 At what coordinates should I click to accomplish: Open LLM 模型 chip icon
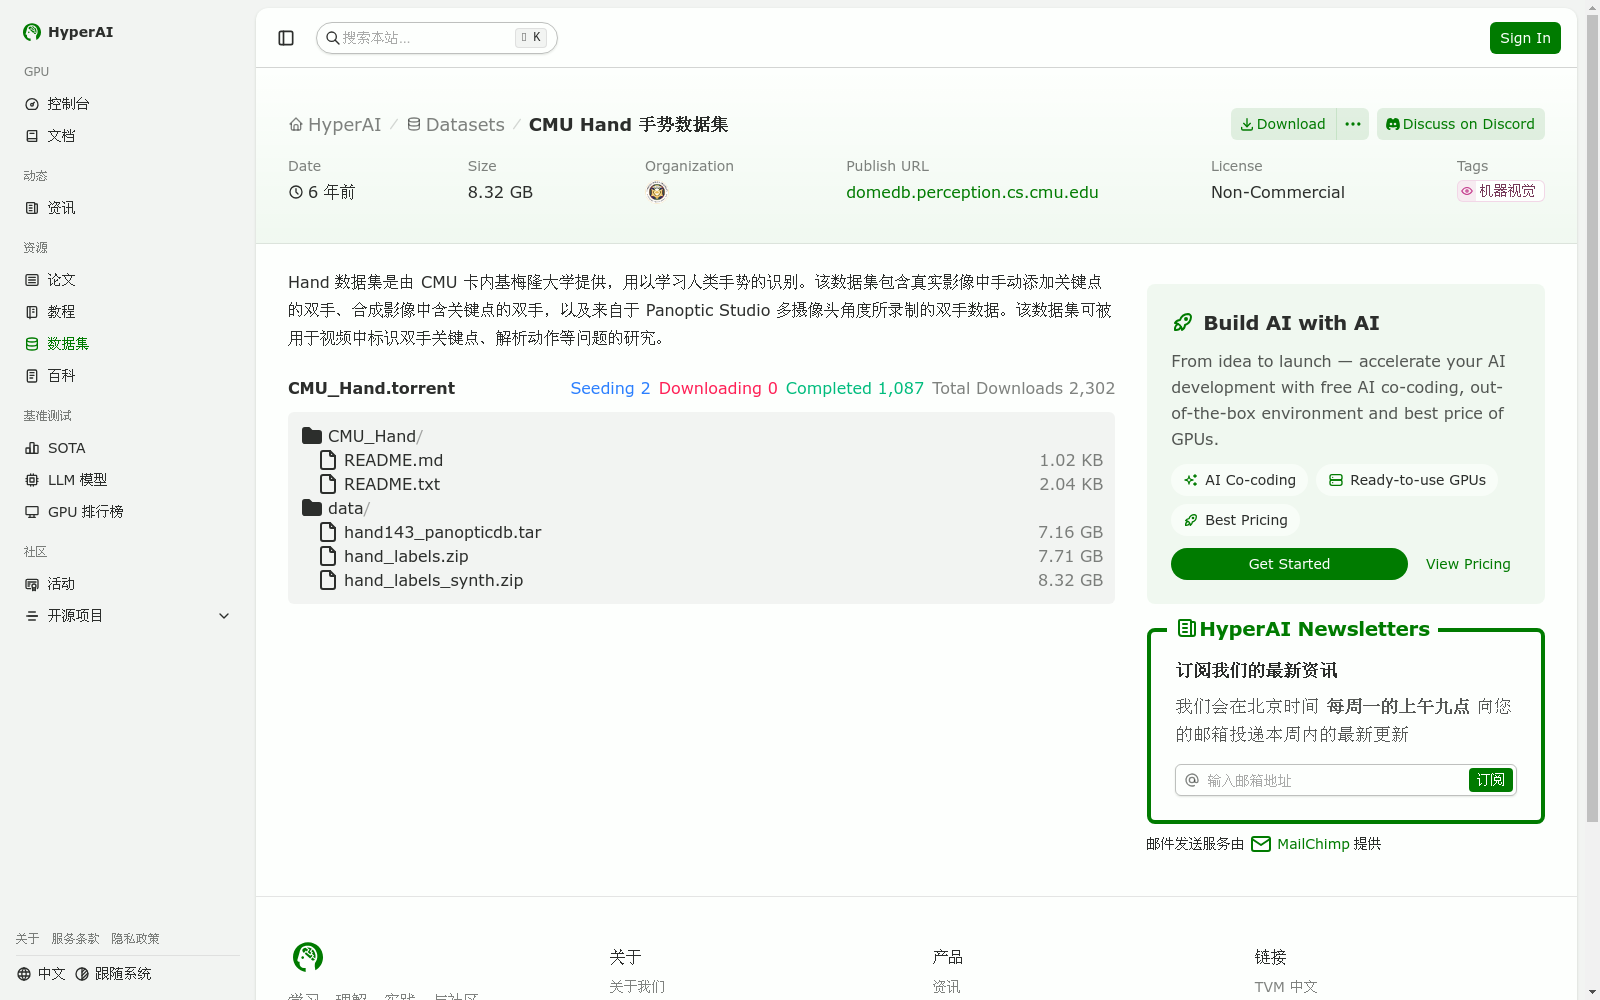click(x=32, y=480)
